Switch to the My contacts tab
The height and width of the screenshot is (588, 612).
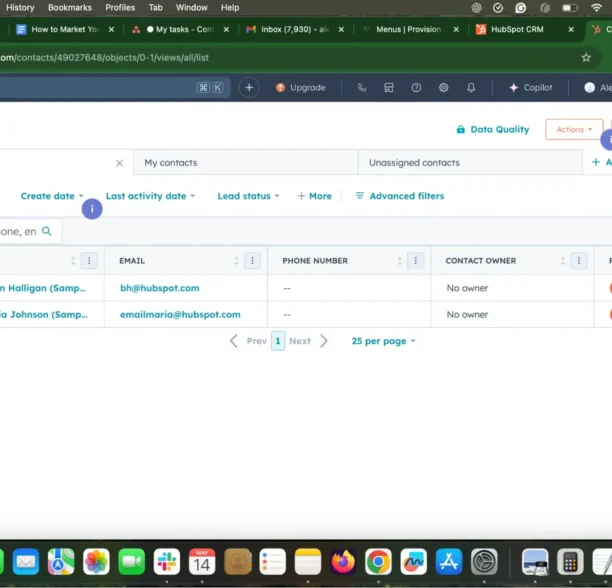click(x=171, y=163)
